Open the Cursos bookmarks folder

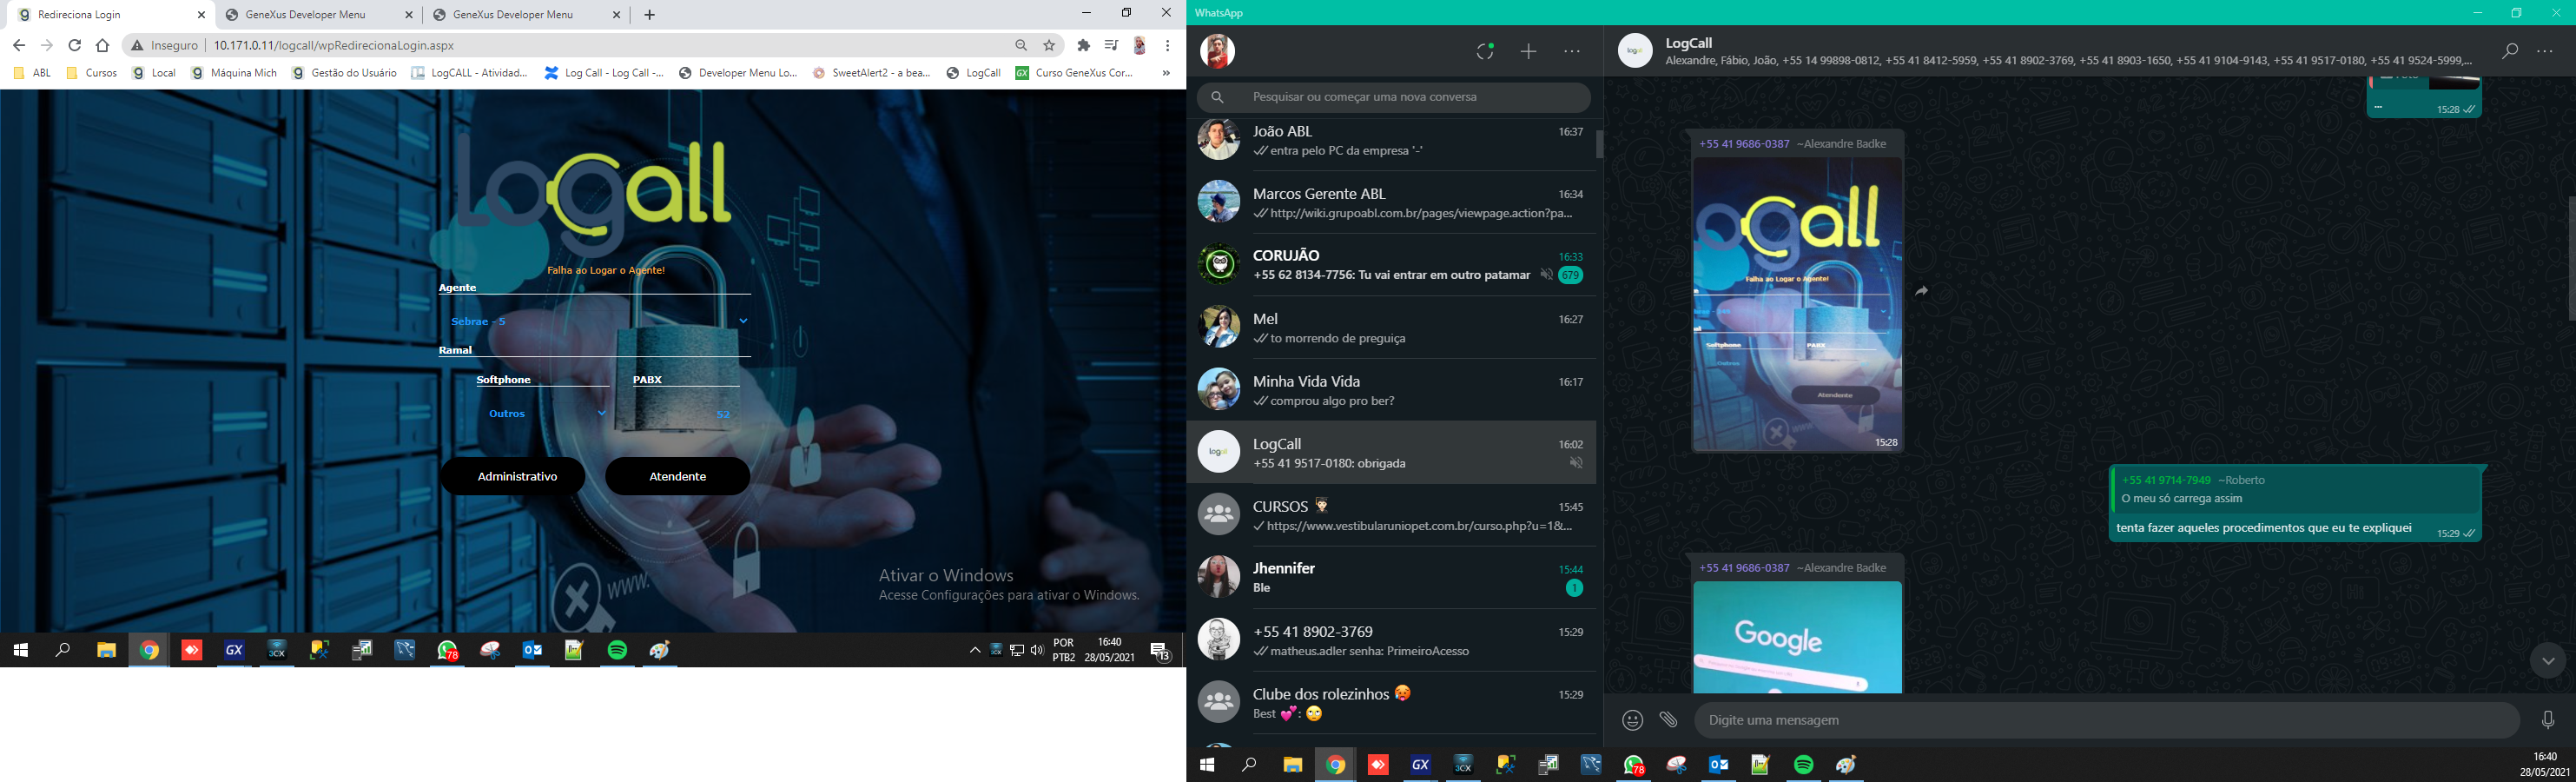[91, 73]
